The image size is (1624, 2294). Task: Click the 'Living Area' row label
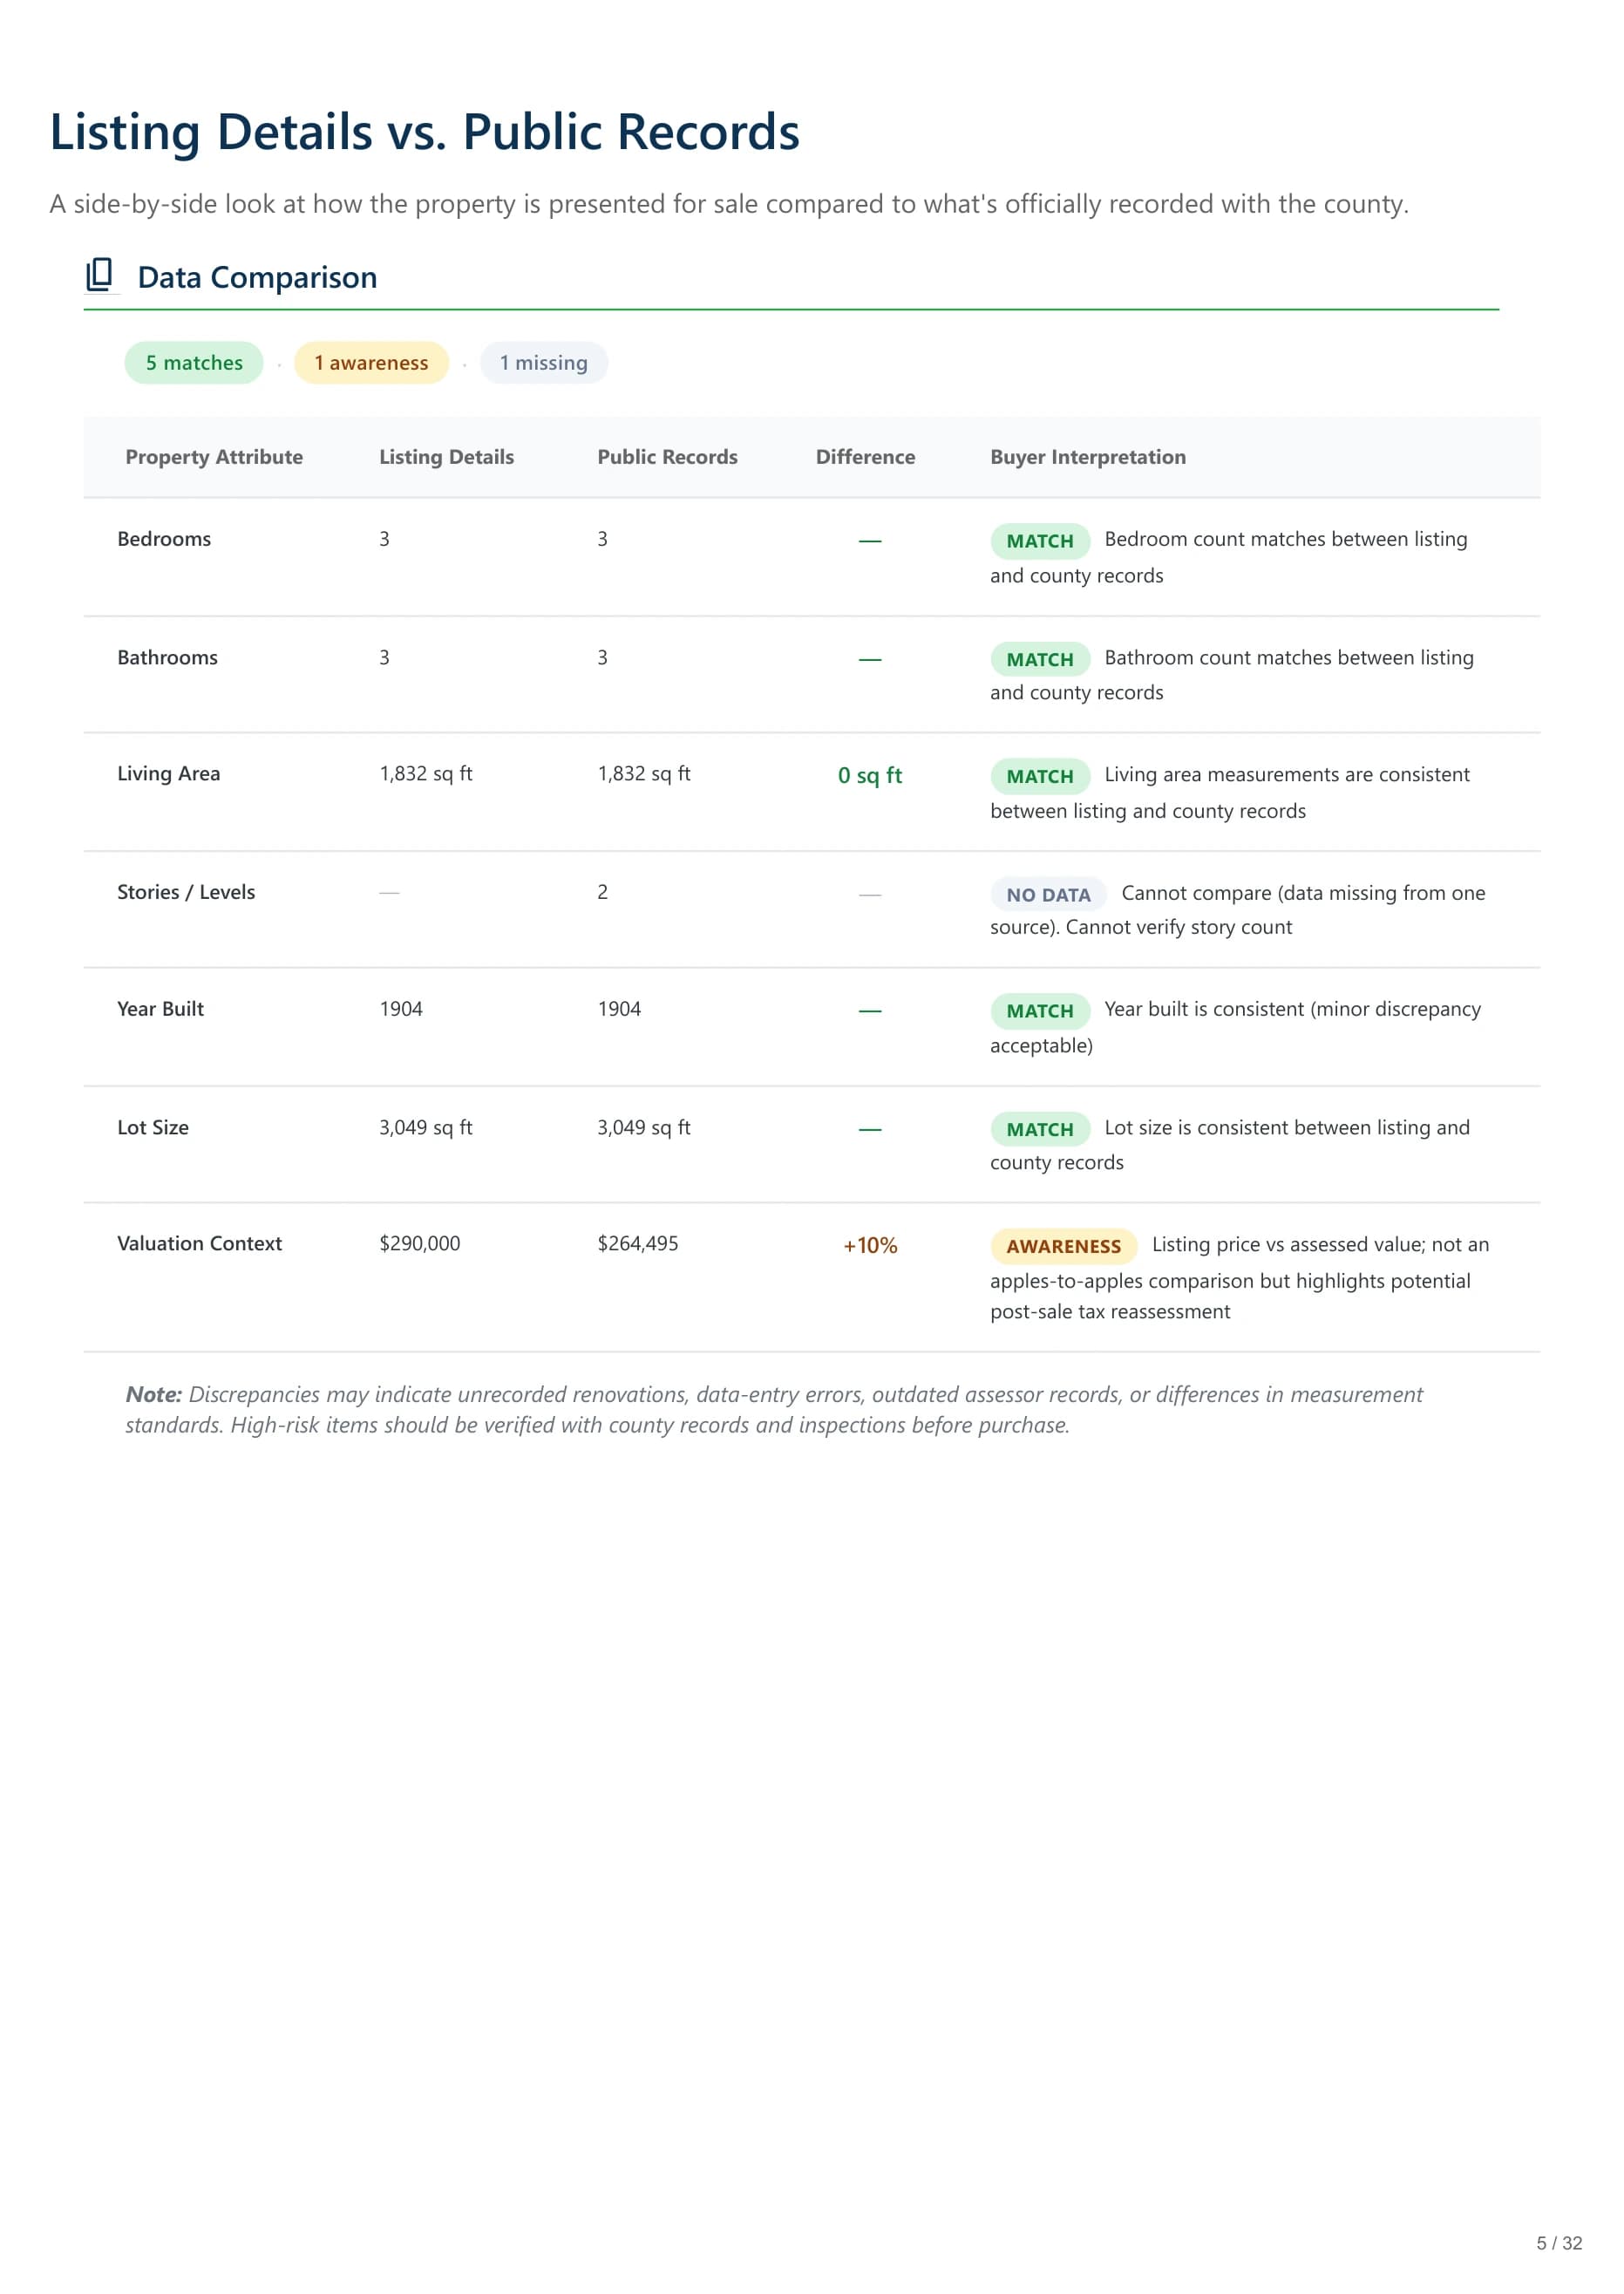tap(168, 774)
